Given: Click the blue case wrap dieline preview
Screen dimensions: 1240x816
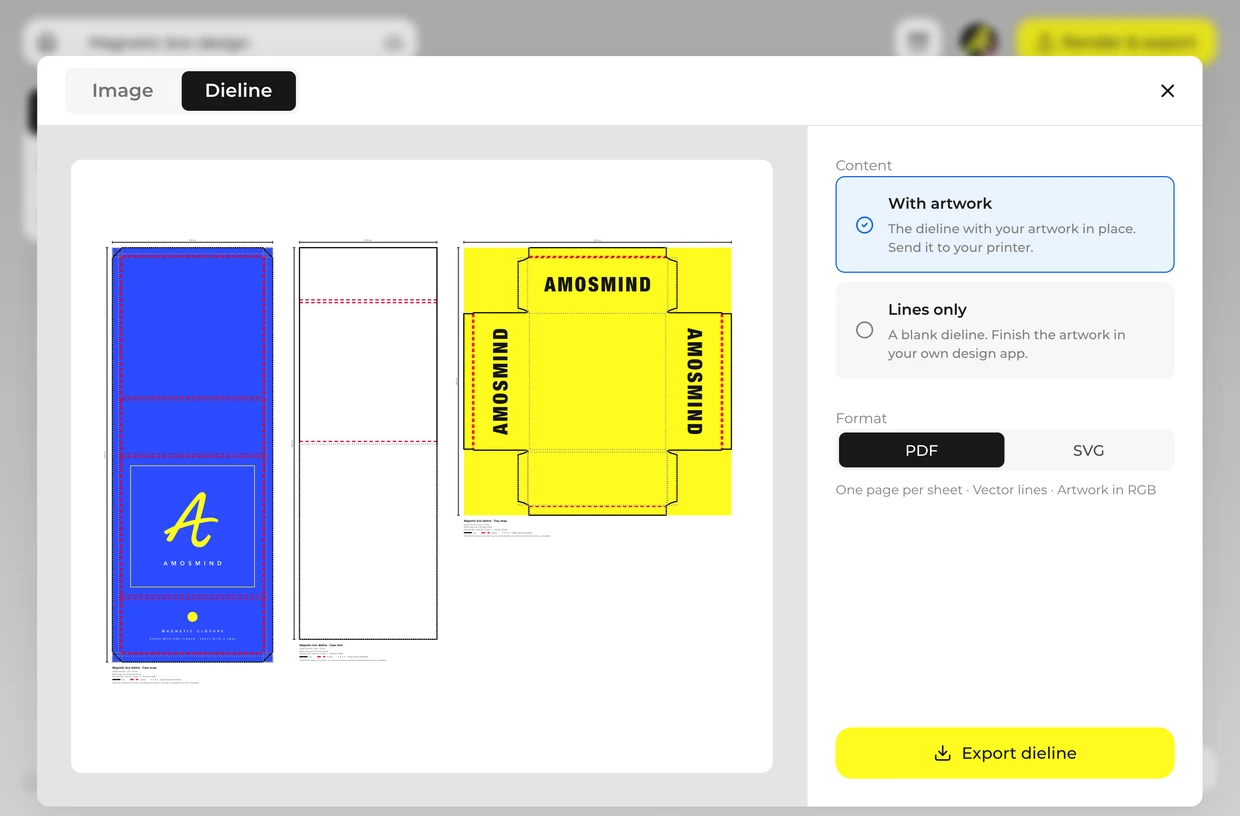Looking at the screenshot, I should pyautogui.click(x=192, y=454).
